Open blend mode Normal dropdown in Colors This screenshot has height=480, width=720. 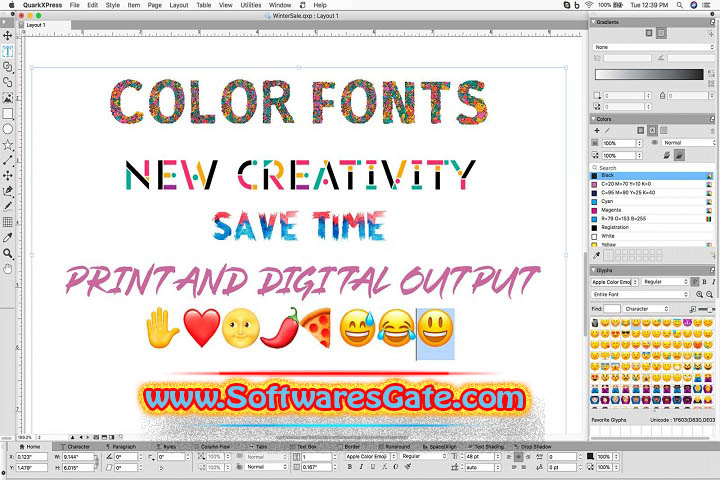(x=688, y=143)
